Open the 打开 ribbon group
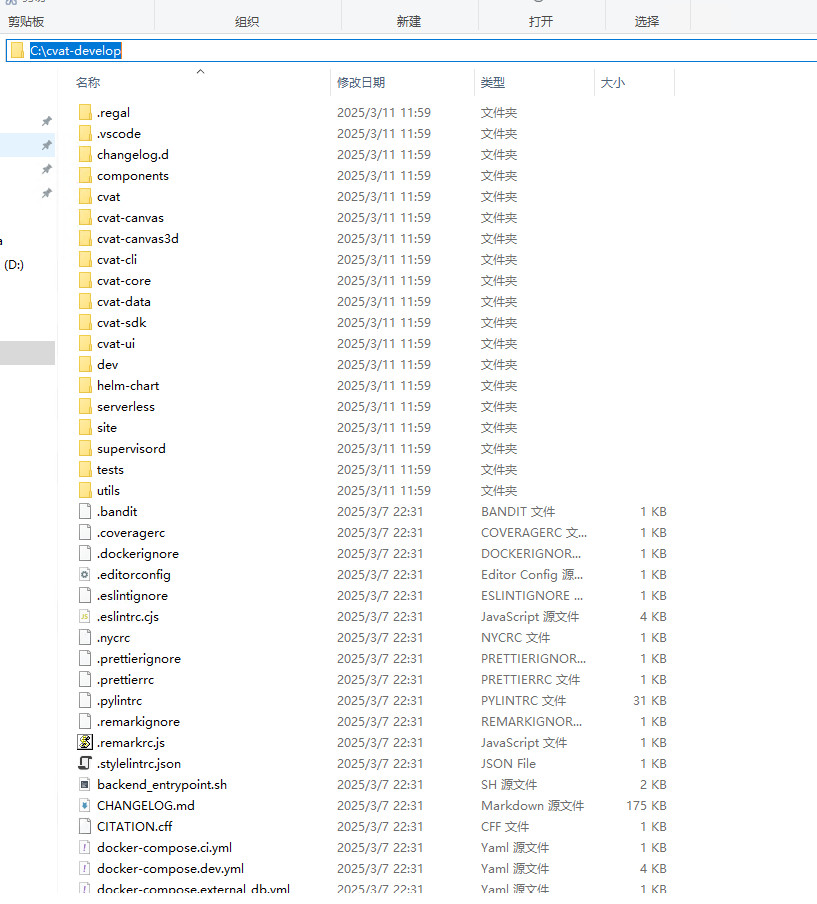 pos(541,21)
